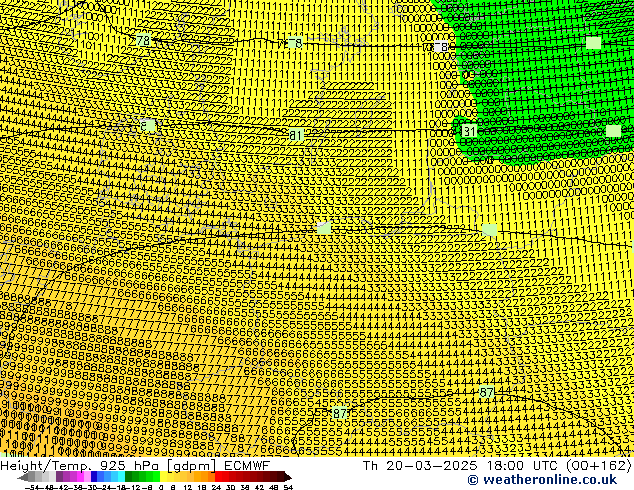Pick the cyan swatch near -18 on the legend
Viewport: 634px width, 490px height.
pyautogui.click(x=121, y=477)
